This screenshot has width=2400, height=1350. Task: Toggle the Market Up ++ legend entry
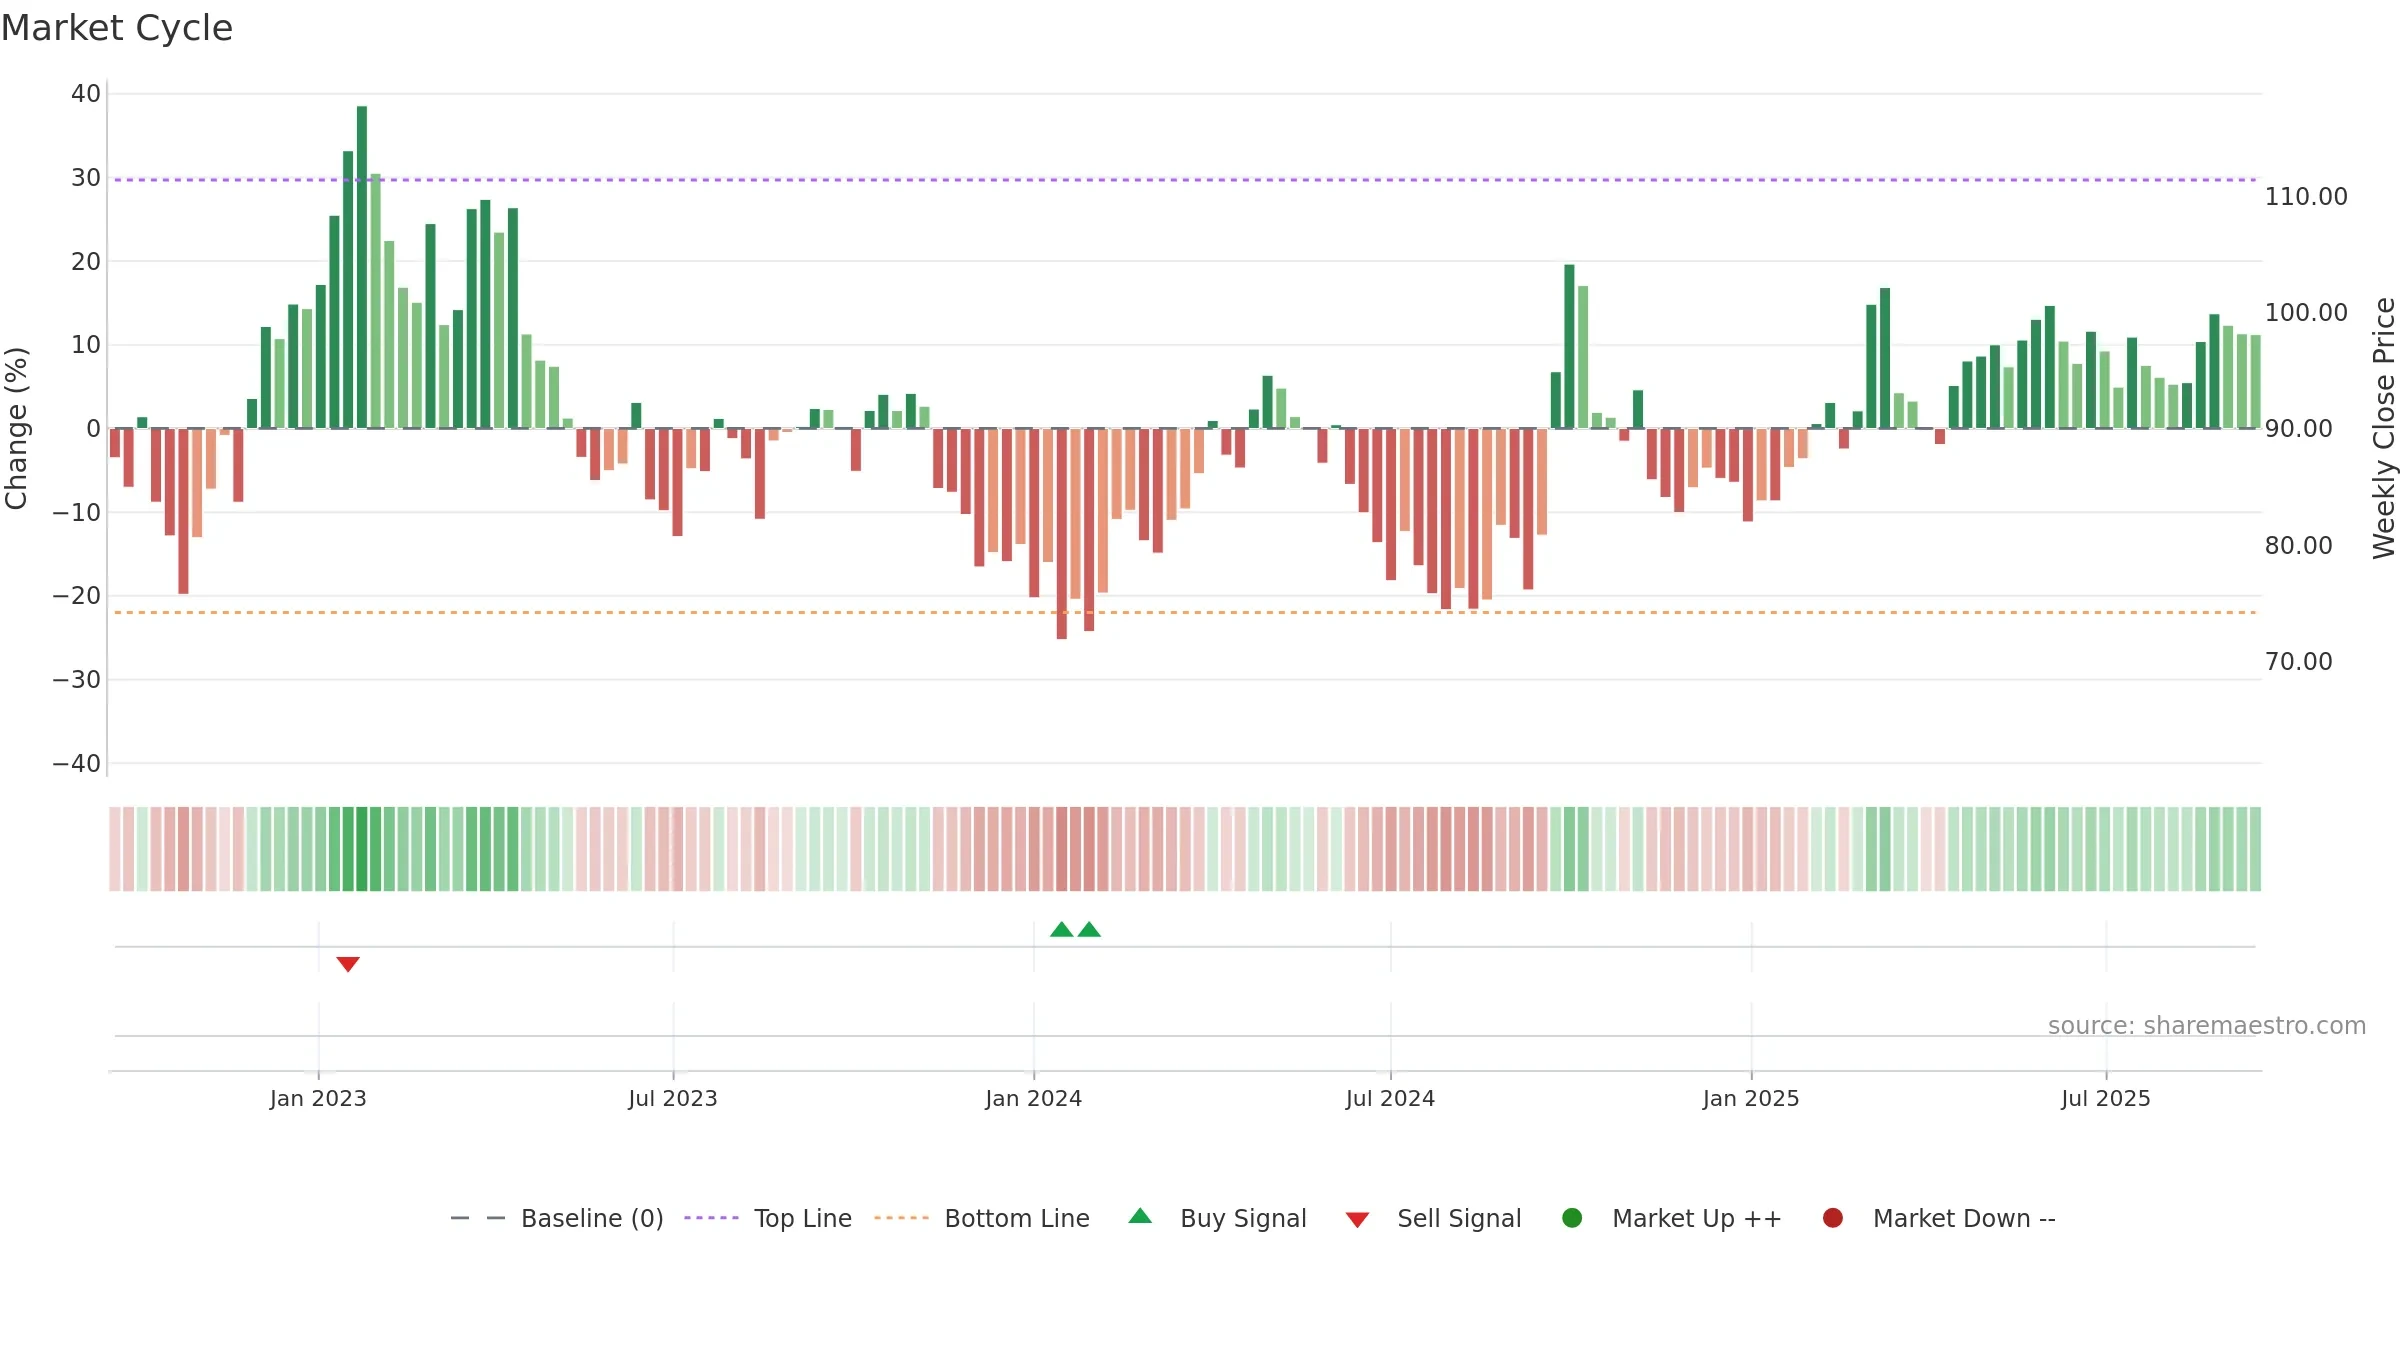coord(1671,1218)
